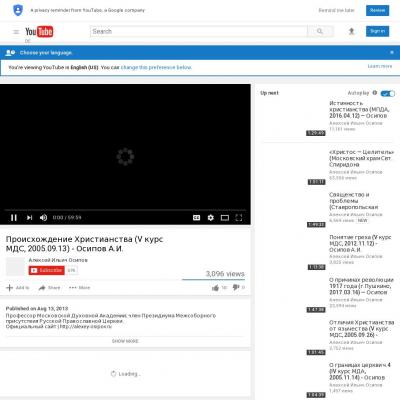Switch to theater mode view
The width and height of the screenshot is (400, 400).
[225, 218]
